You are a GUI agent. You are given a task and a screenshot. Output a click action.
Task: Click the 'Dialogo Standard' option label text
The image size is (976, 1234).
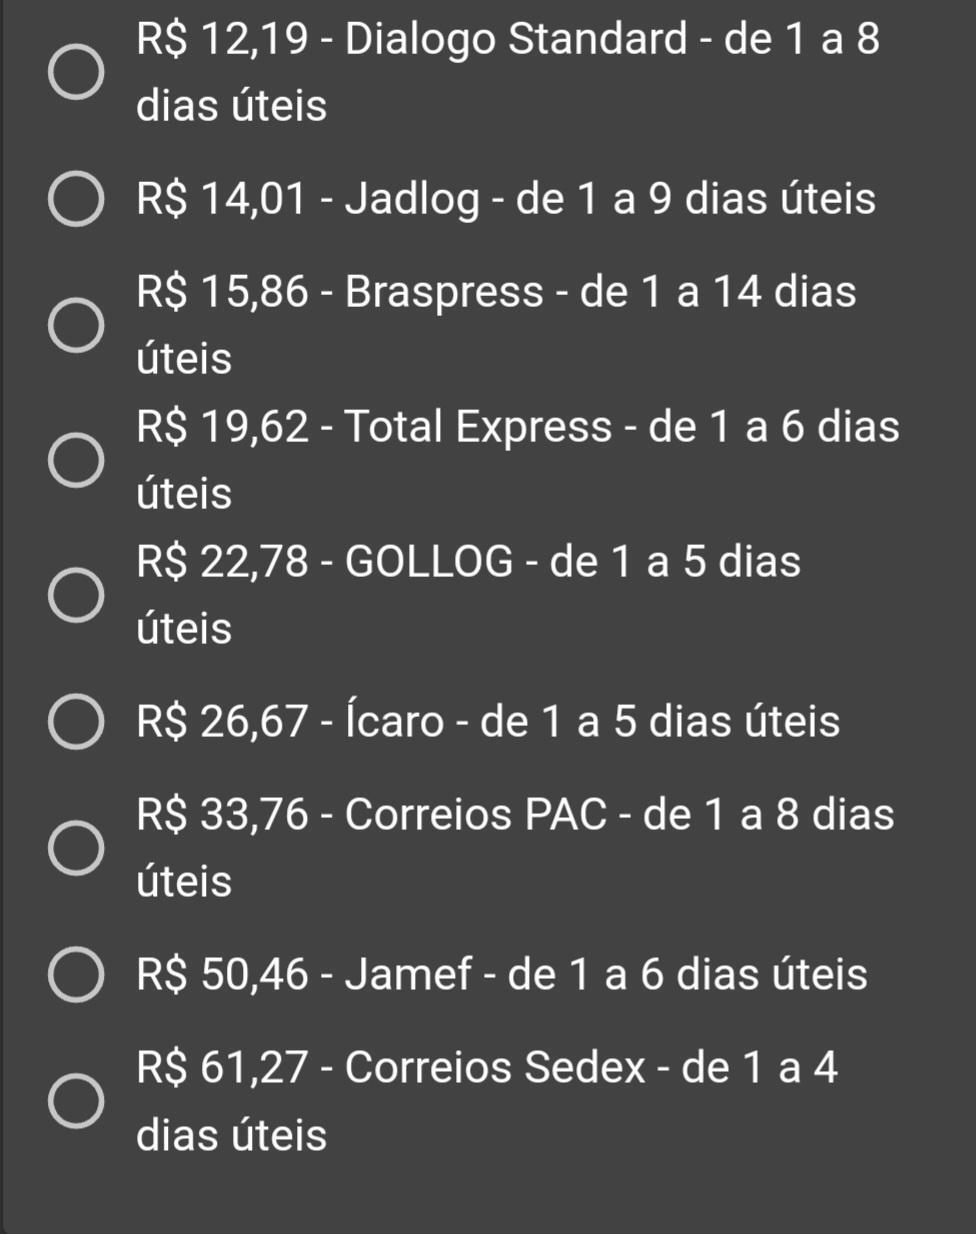click(516, 40)
